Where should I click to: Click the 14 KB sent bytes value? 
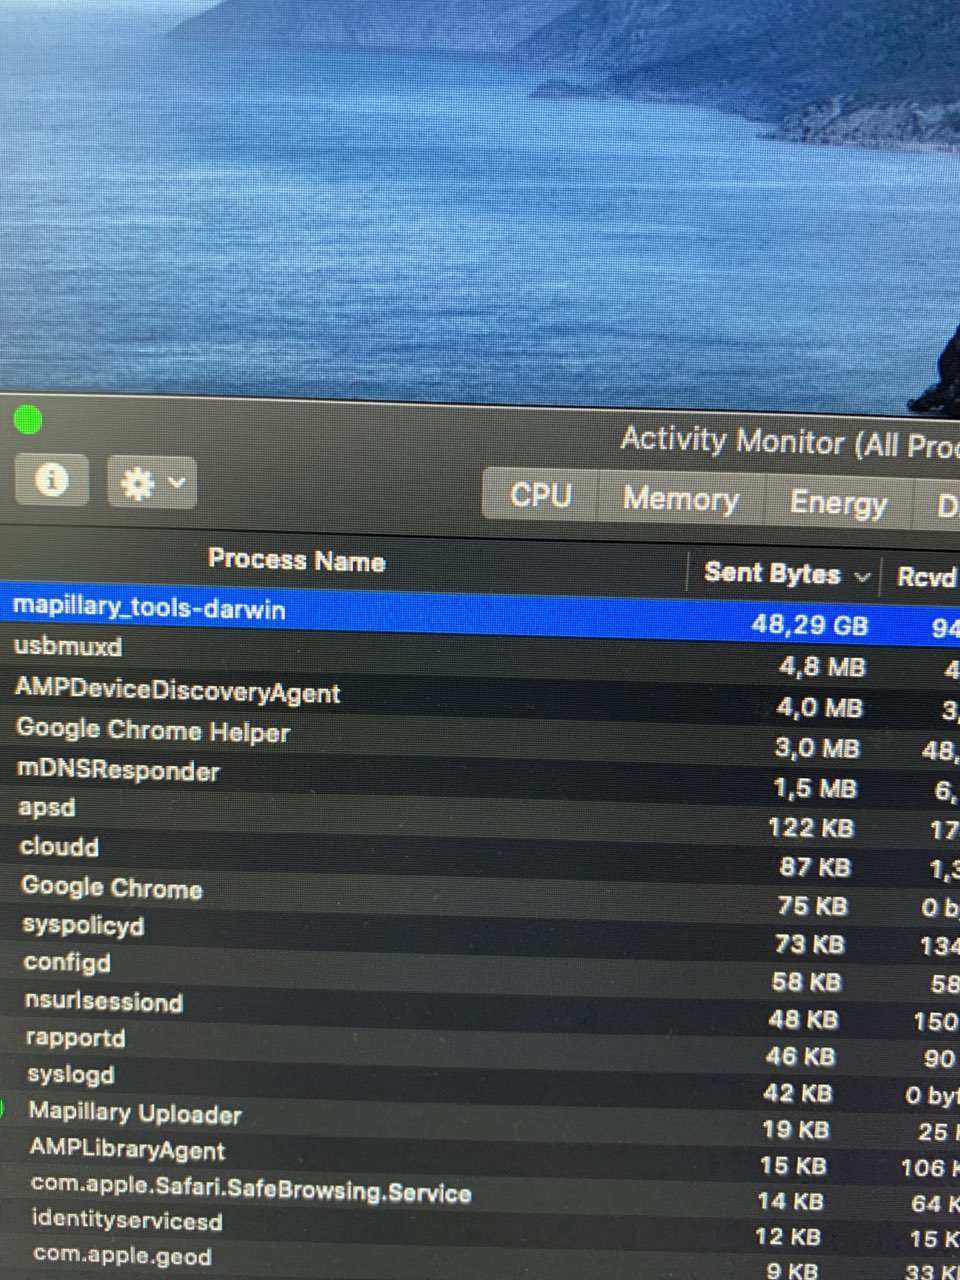pyautogui.click(x=790, y=1201)
